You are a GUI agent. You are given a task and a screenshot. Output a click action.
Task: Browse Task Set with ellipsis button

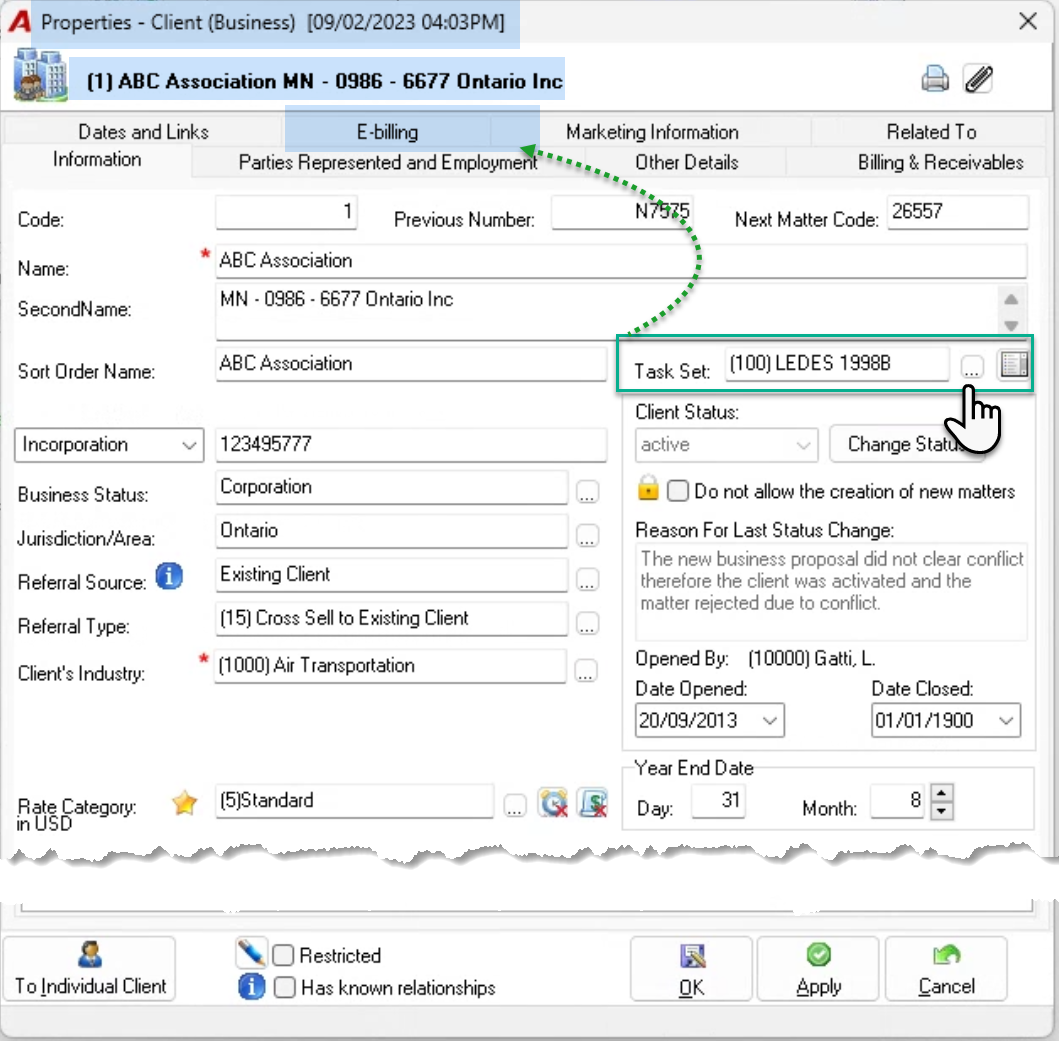(971, 367)
